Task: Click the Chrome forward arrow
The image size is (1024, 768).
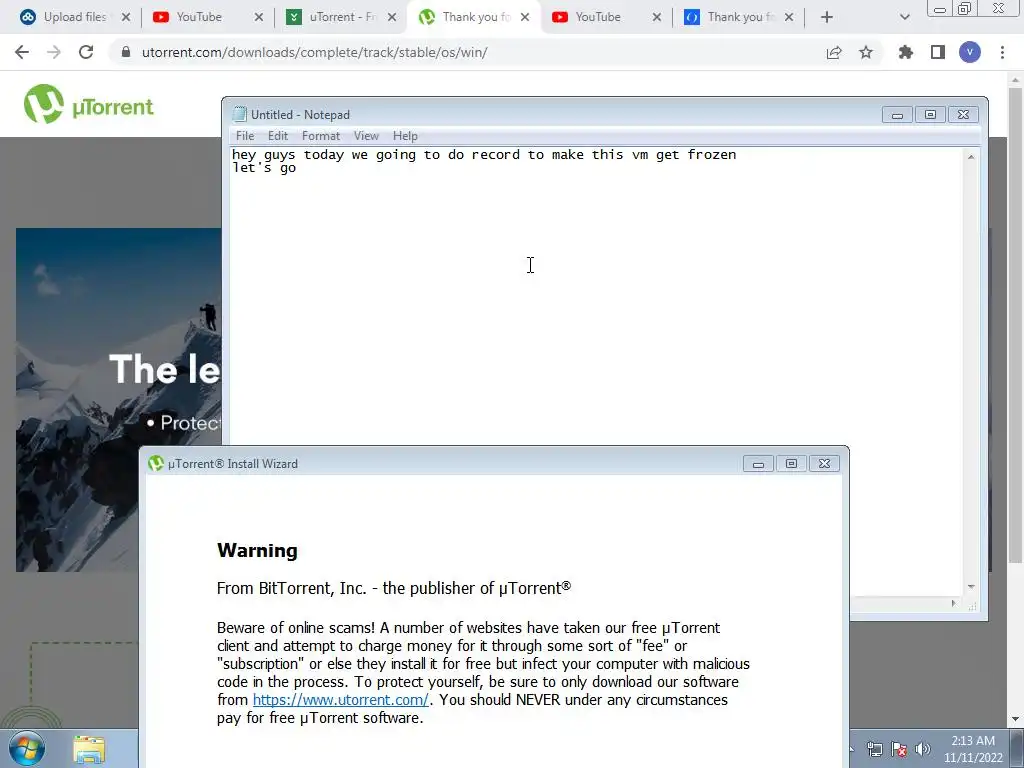Action: pyautogui.click(x=54, y=52)
